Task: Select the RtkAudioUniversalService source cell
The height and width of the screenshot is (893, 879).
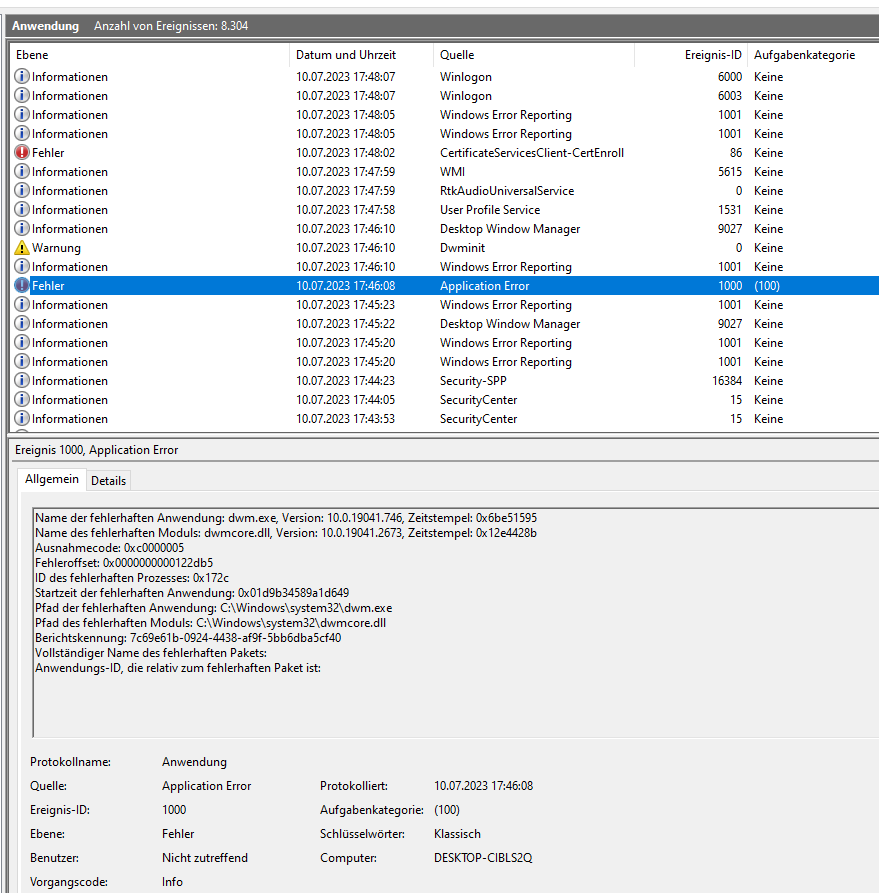Action: [x=506, y=191]
